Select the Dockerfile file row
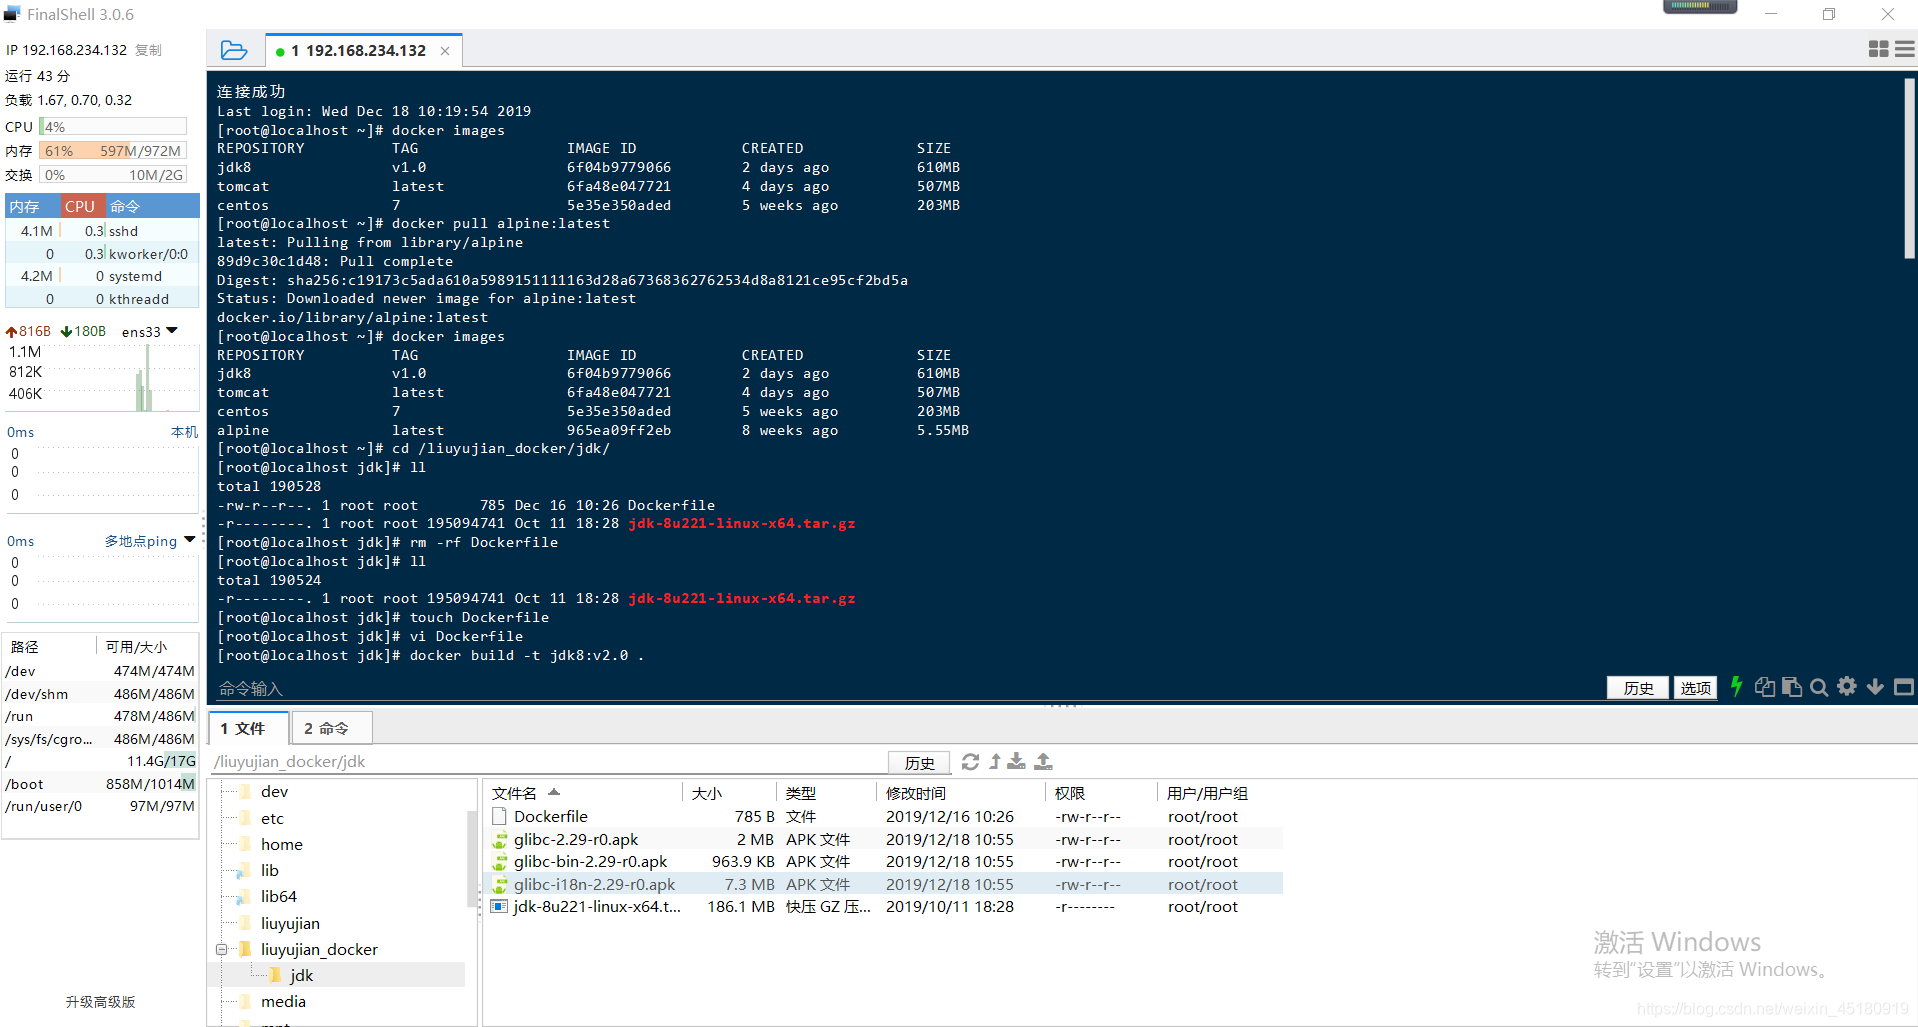1918x1027 pixels. pos(884,817)
